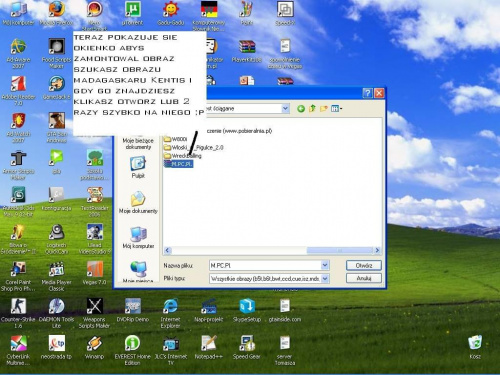This screenshot has width=500, height=375.
Task: Create a new folder via toolbar icon
Action: pos(324,108)
